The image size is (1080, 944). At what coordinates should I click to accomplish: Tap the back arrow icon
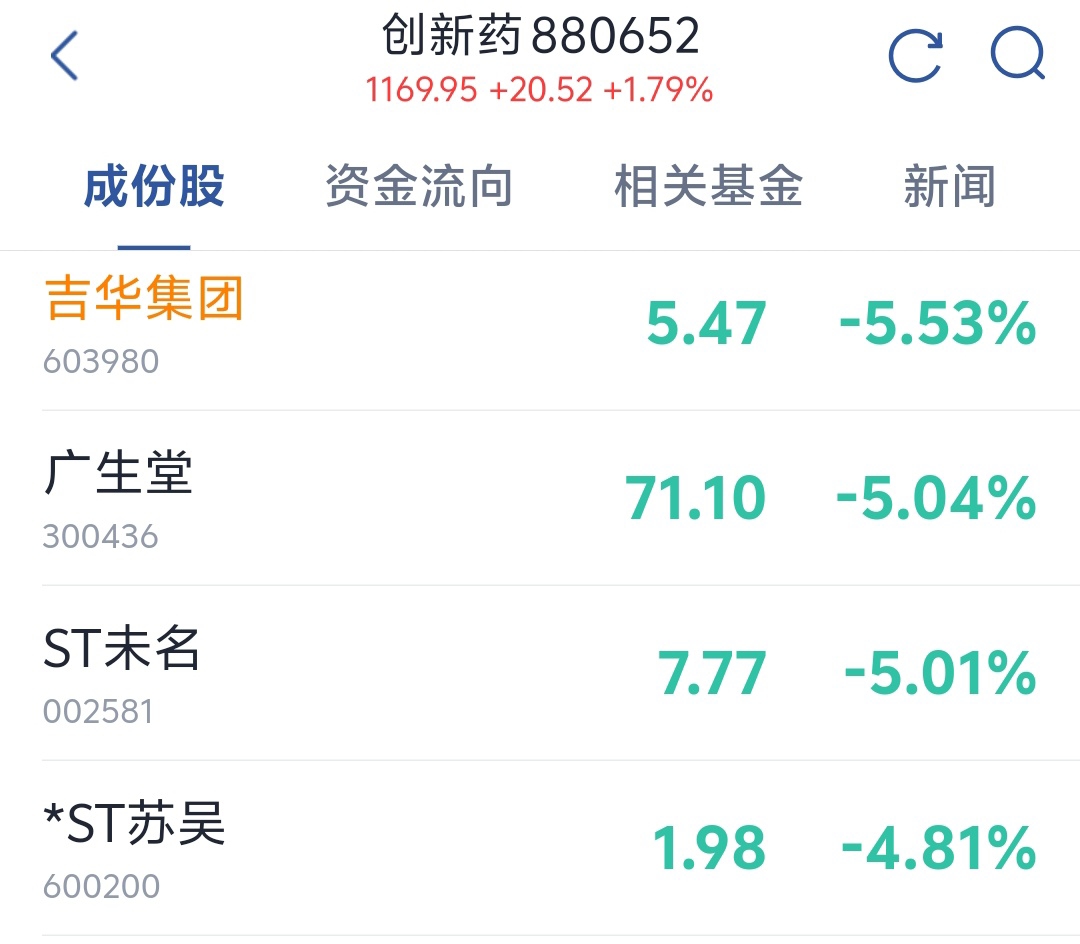point(65,55)
